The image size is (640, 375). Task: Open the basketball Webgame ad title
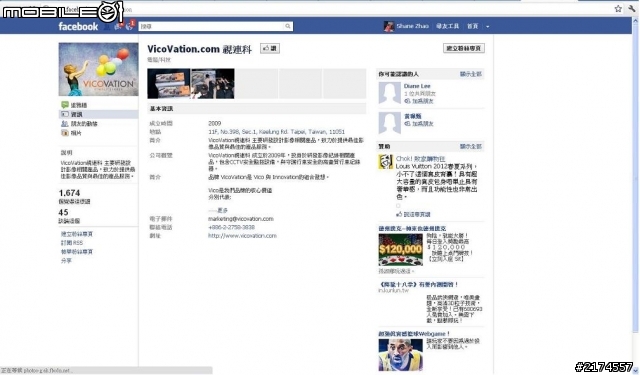(414, 334)
